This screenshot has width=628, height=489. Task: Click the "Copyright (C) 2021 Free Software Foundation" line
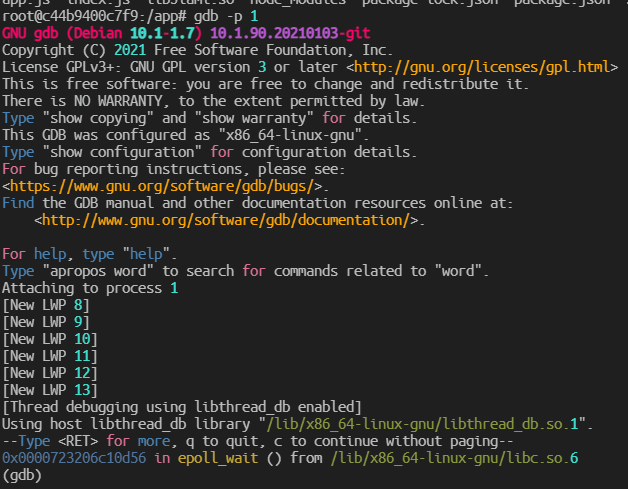[x=197, y=50]
